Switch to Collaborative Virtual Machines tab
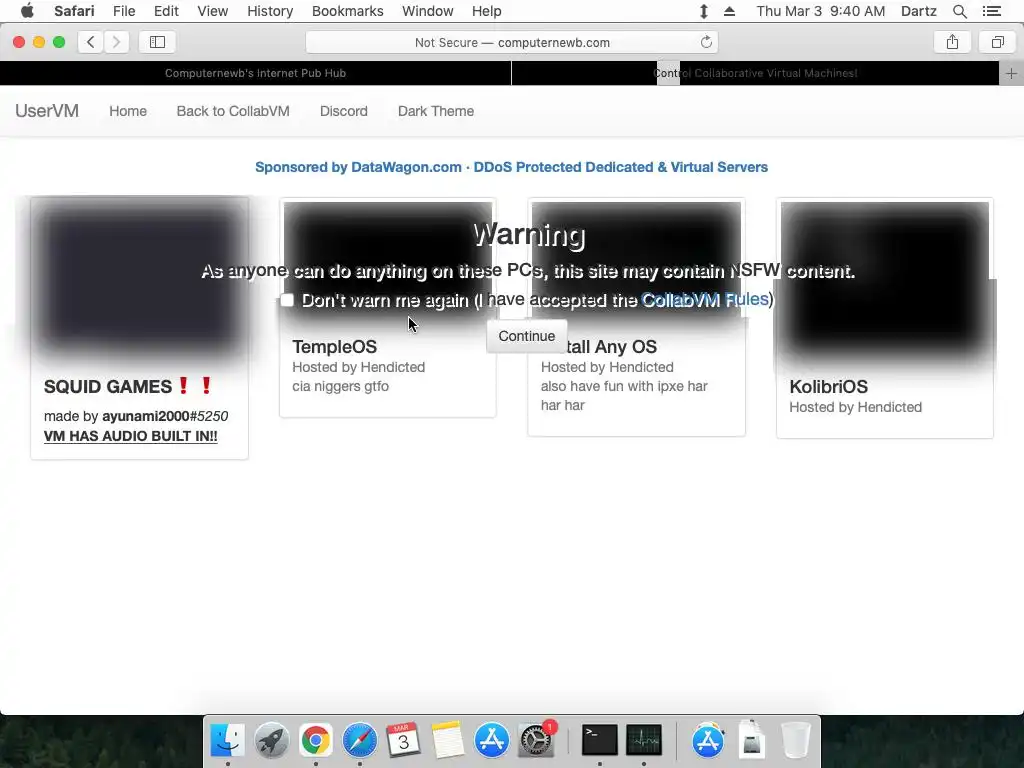This screenshot has height=768, width=1024. [756, 73]
